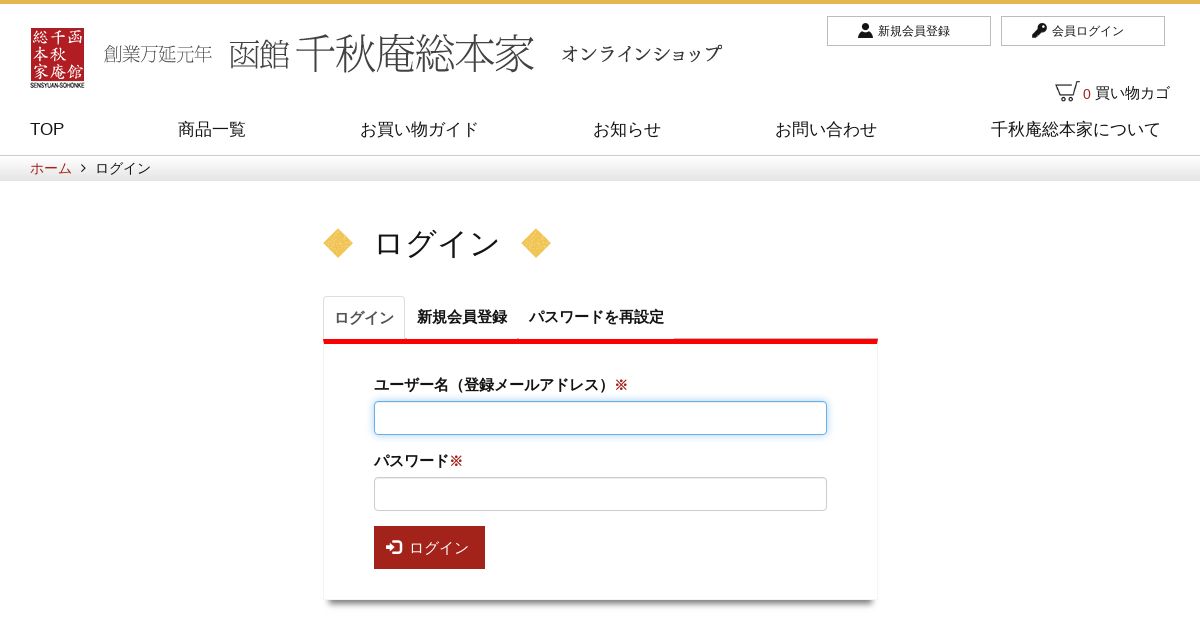The image size is (1200, 630).
Task: Open the shopping cart icon
Action: click(x=1066, y=92)
